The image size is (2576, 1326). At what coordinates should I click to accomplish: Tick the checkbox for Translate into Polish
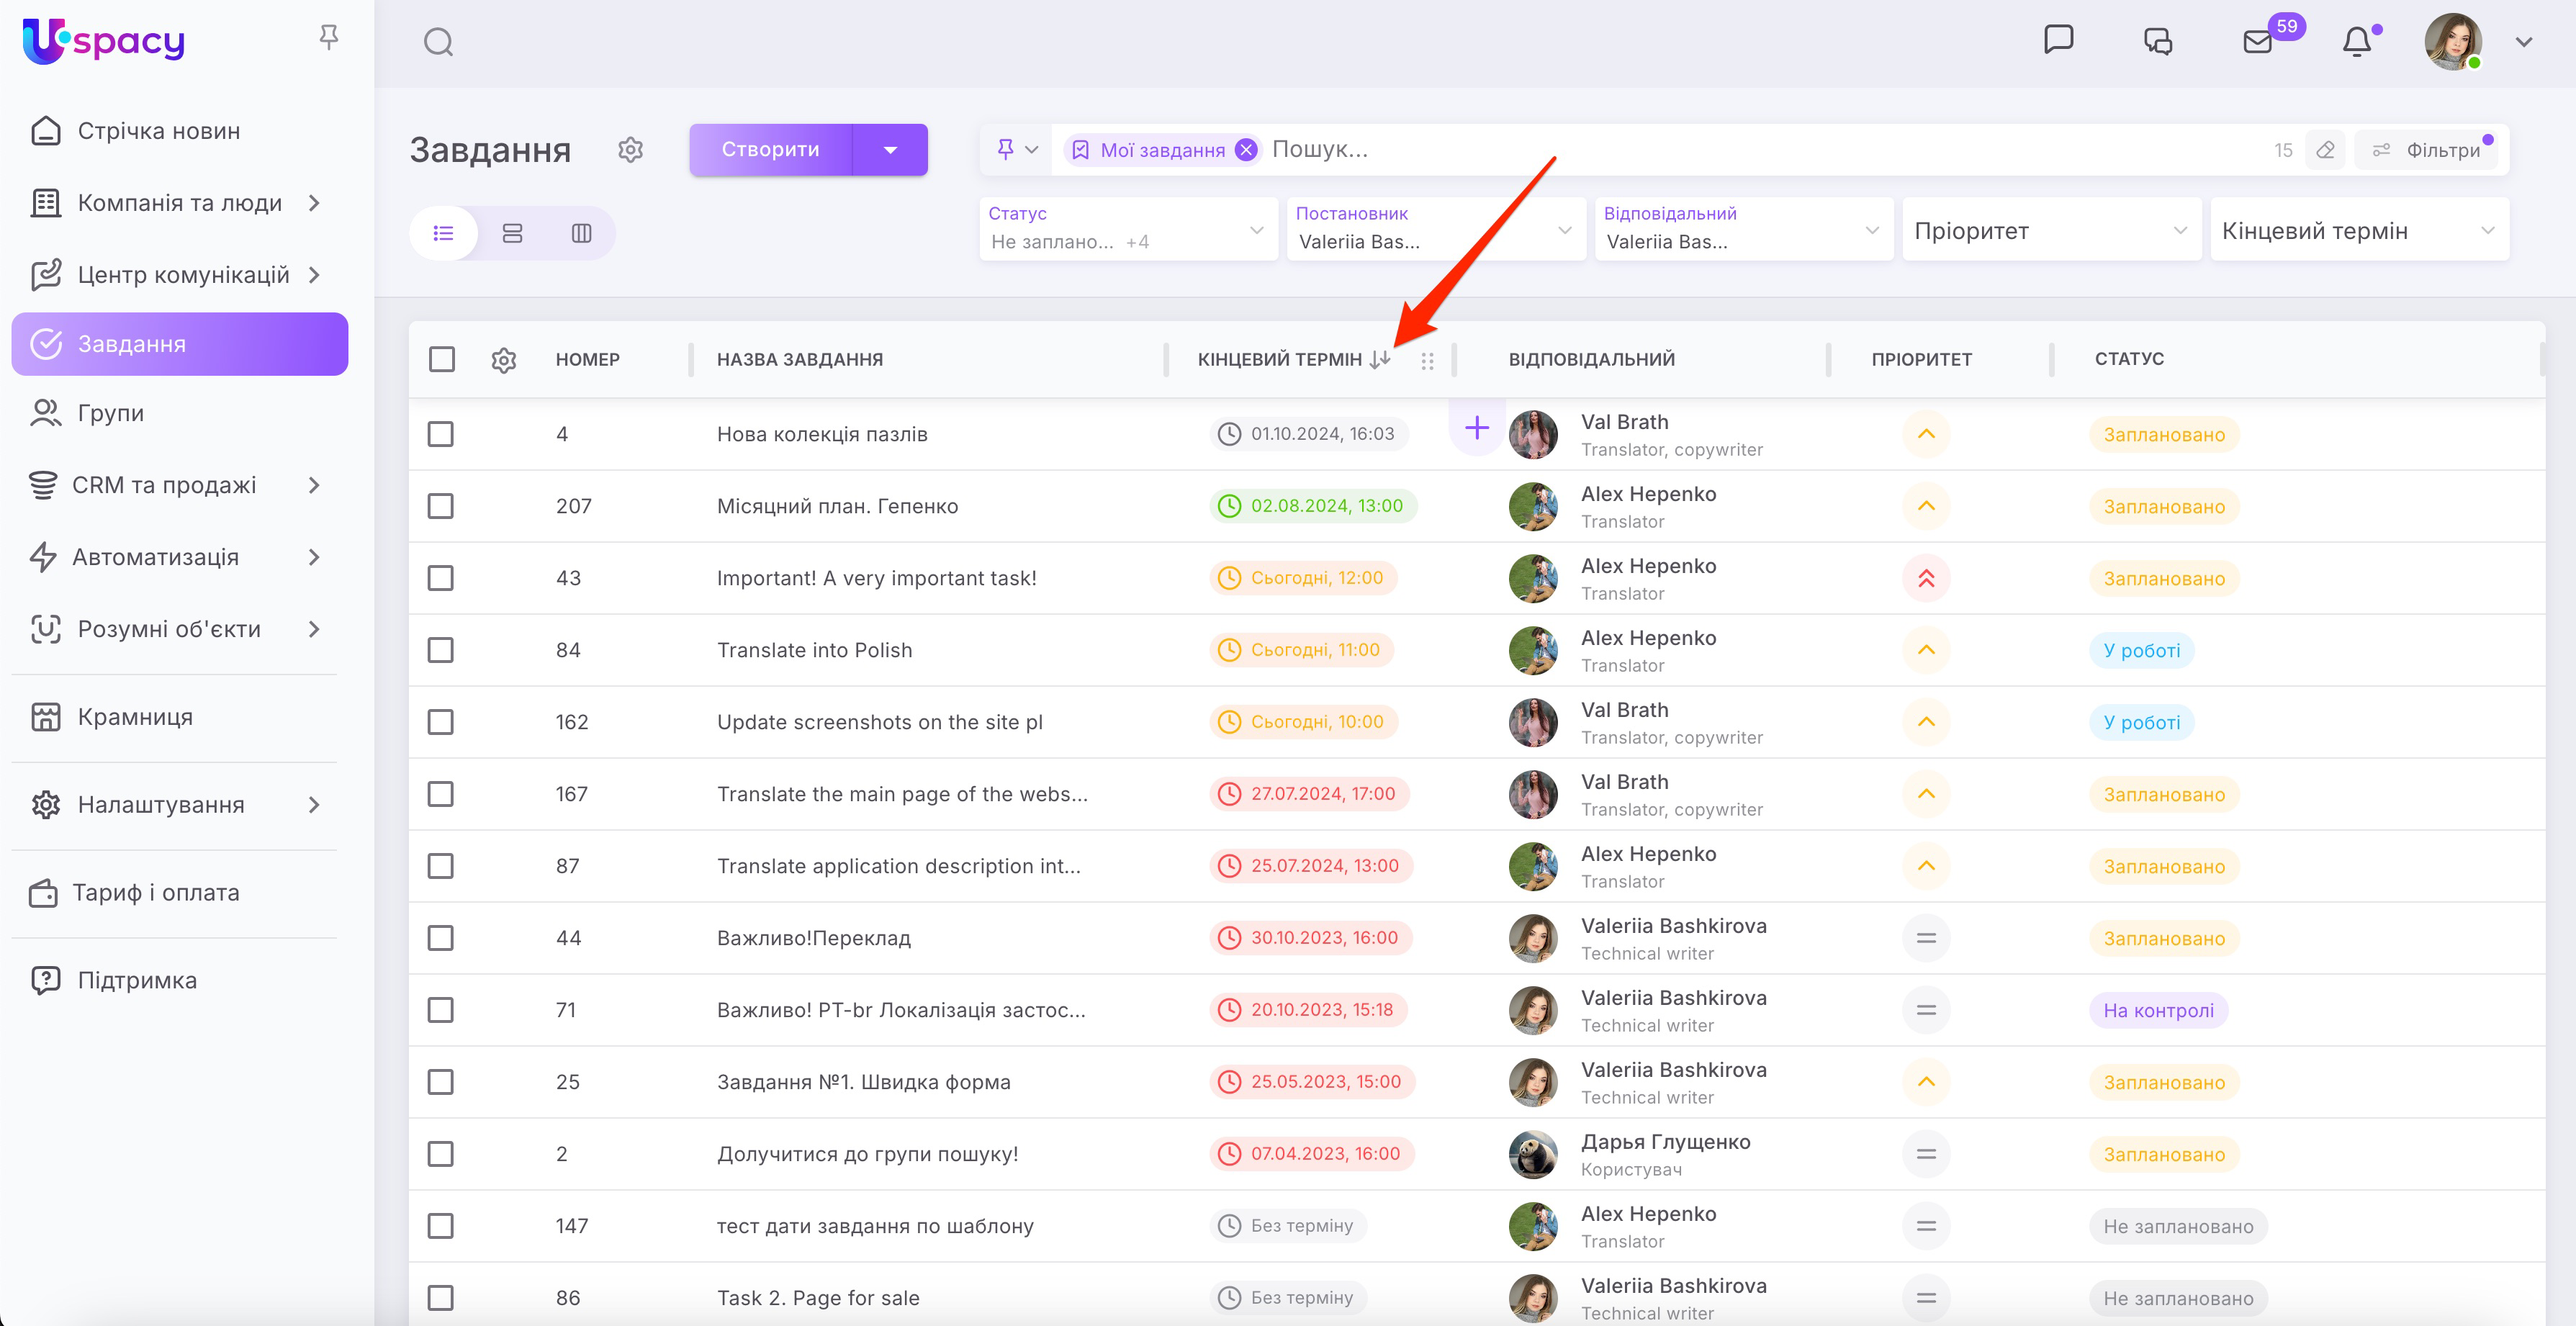click(441, 650)
